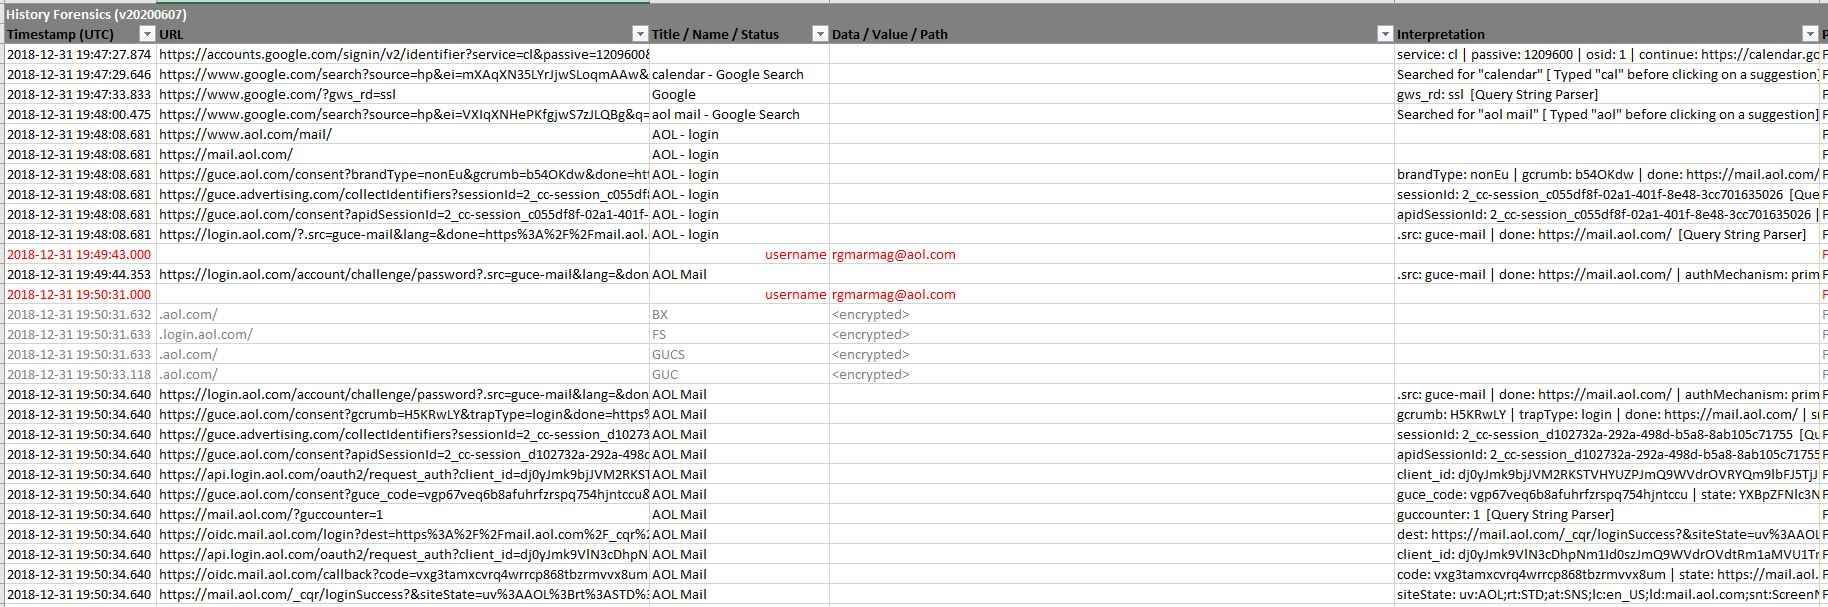Open the Data / Value / Path filter dropdown

1385,34
